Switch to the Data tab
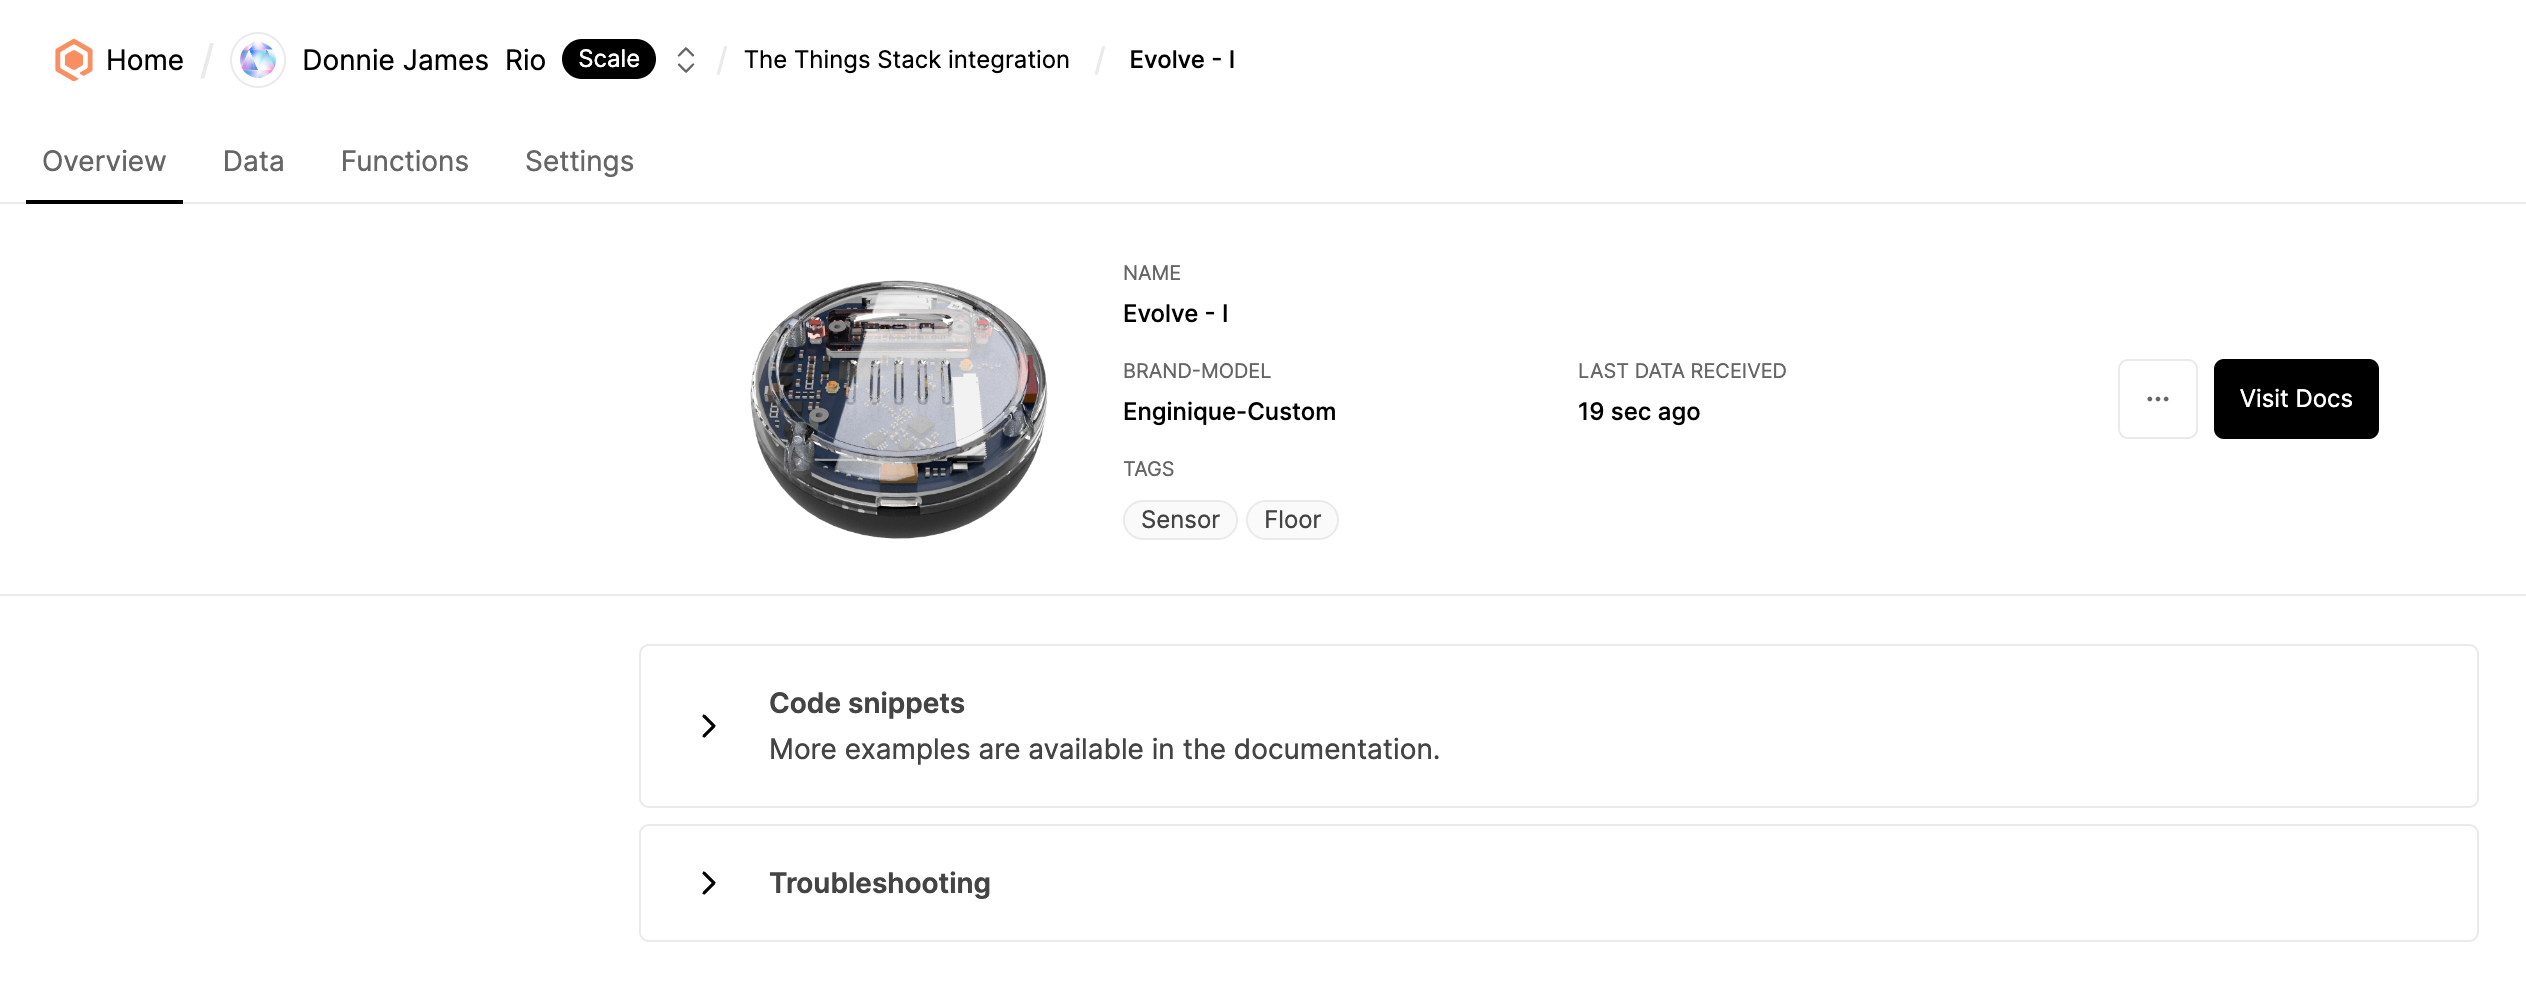 pos(253,161)
